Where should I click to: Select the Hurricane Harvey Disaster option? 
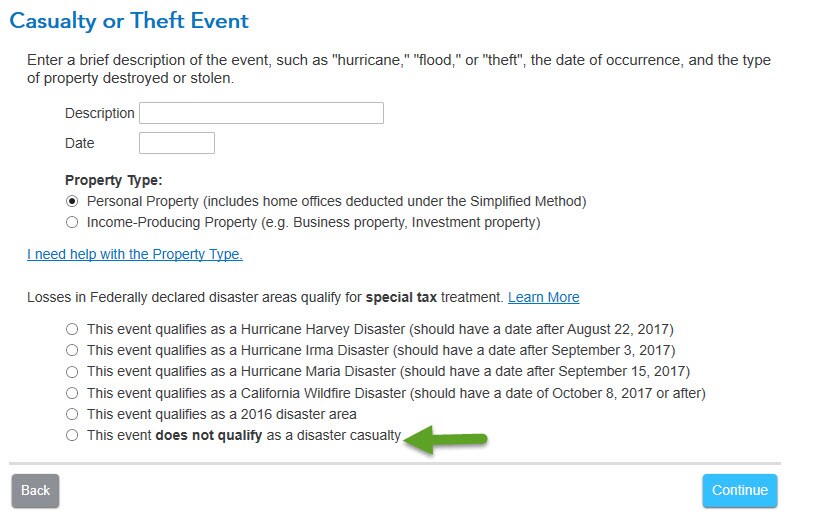[72, 329]
